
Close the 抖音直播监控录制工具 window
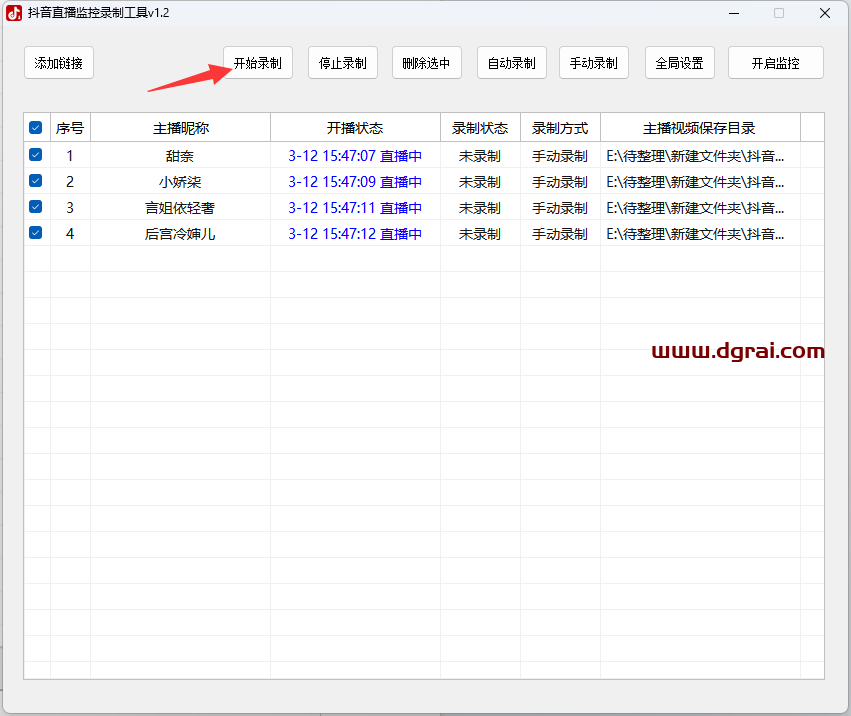[x=825, y=13]
